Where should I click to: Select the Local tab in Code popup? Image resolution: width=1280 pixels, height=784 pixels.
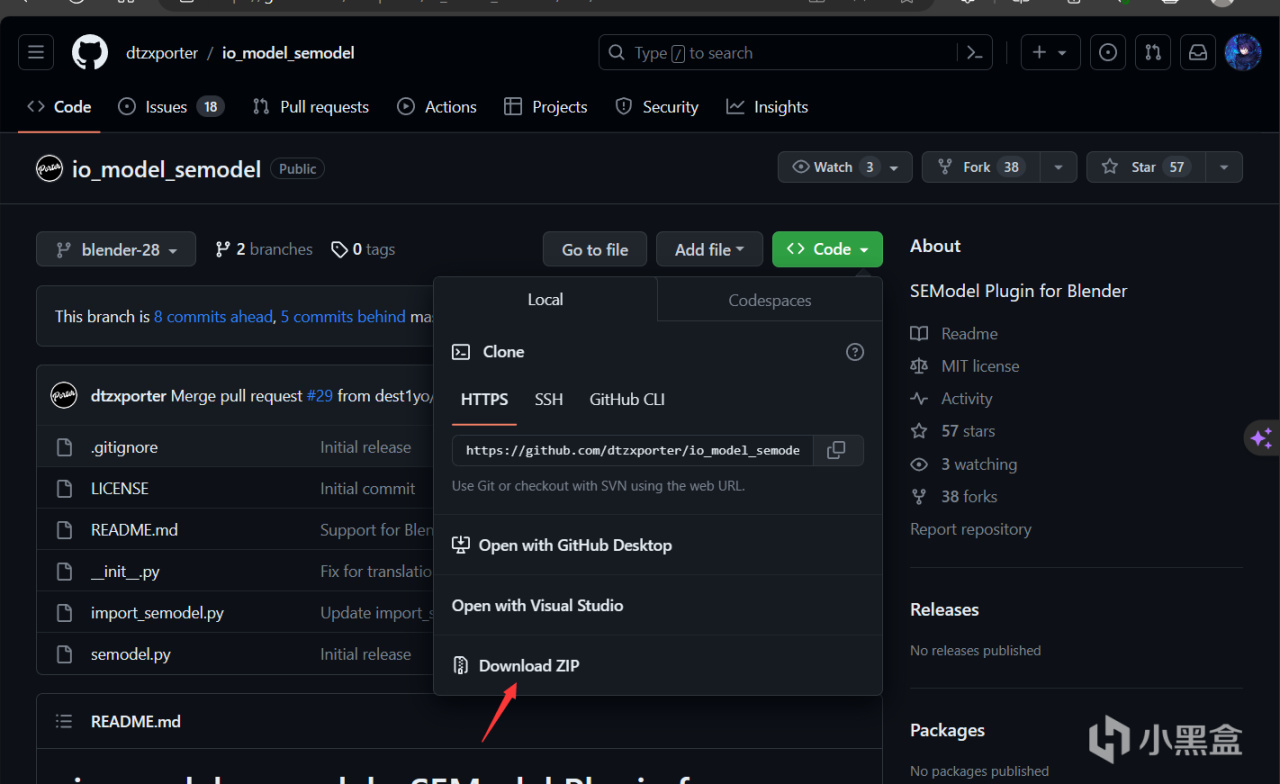click(545, 299)
